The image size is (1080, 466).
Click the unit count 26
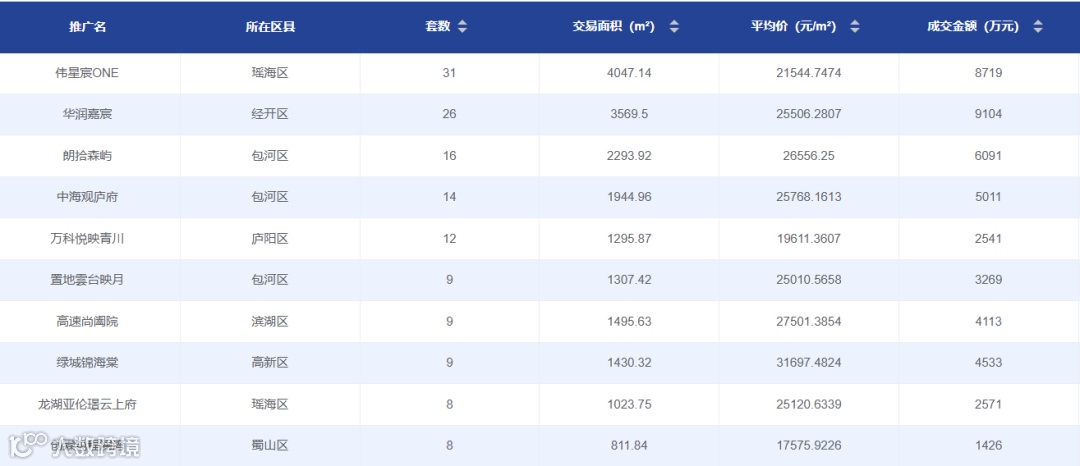coord(449,114)
